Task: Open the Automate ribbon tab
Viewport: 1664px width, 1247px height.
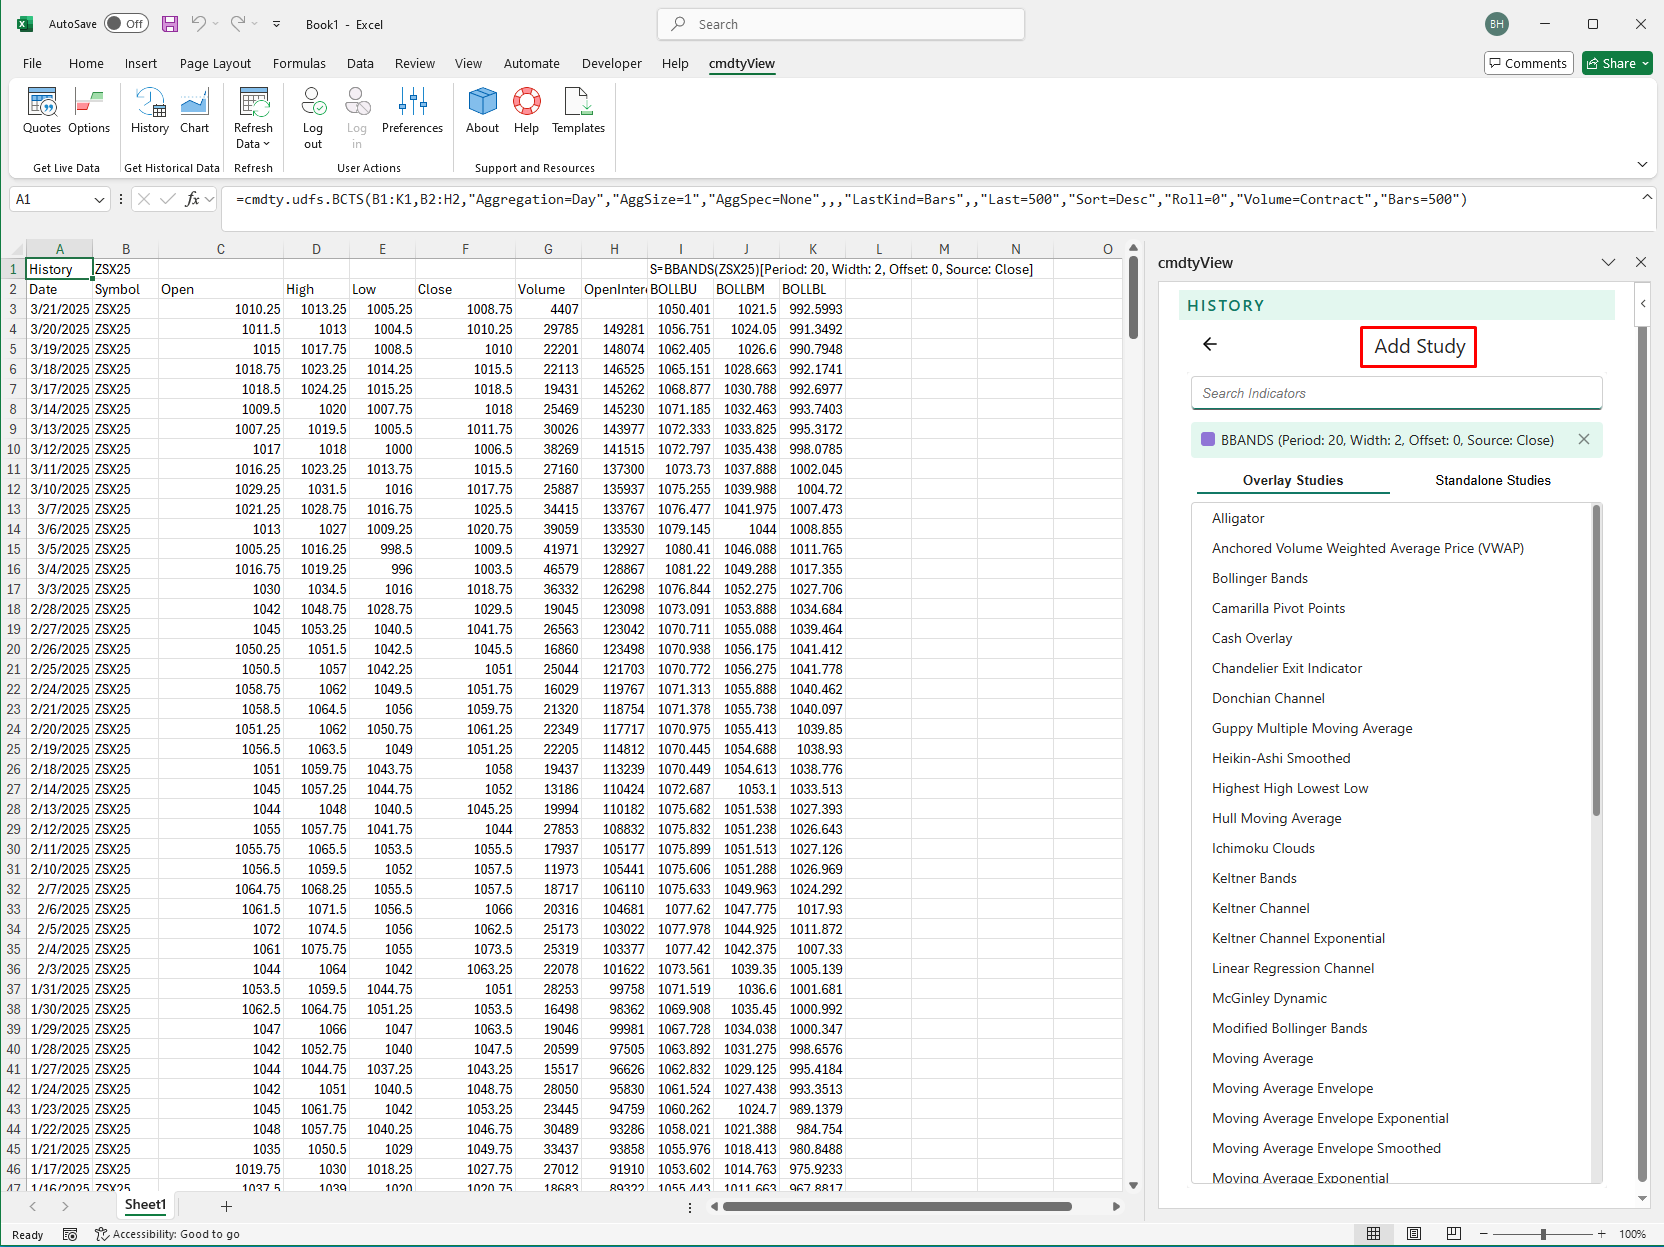Action: [531, 63]
